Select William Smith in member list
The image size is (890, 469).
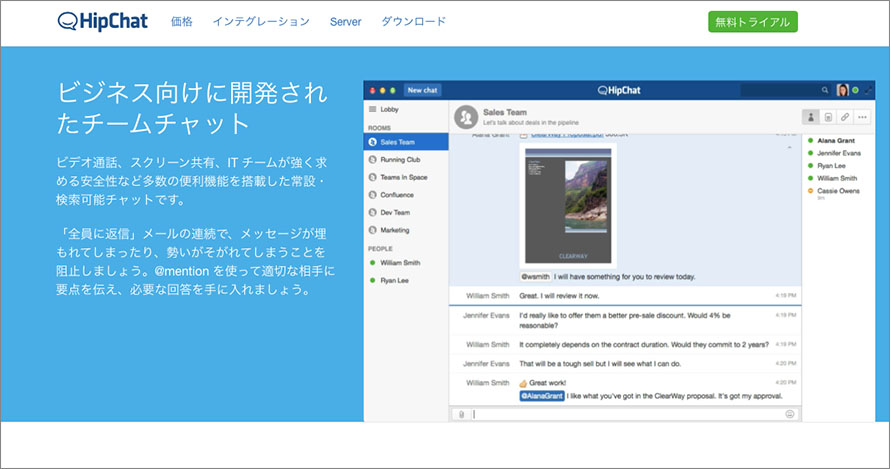click(837, 178)
